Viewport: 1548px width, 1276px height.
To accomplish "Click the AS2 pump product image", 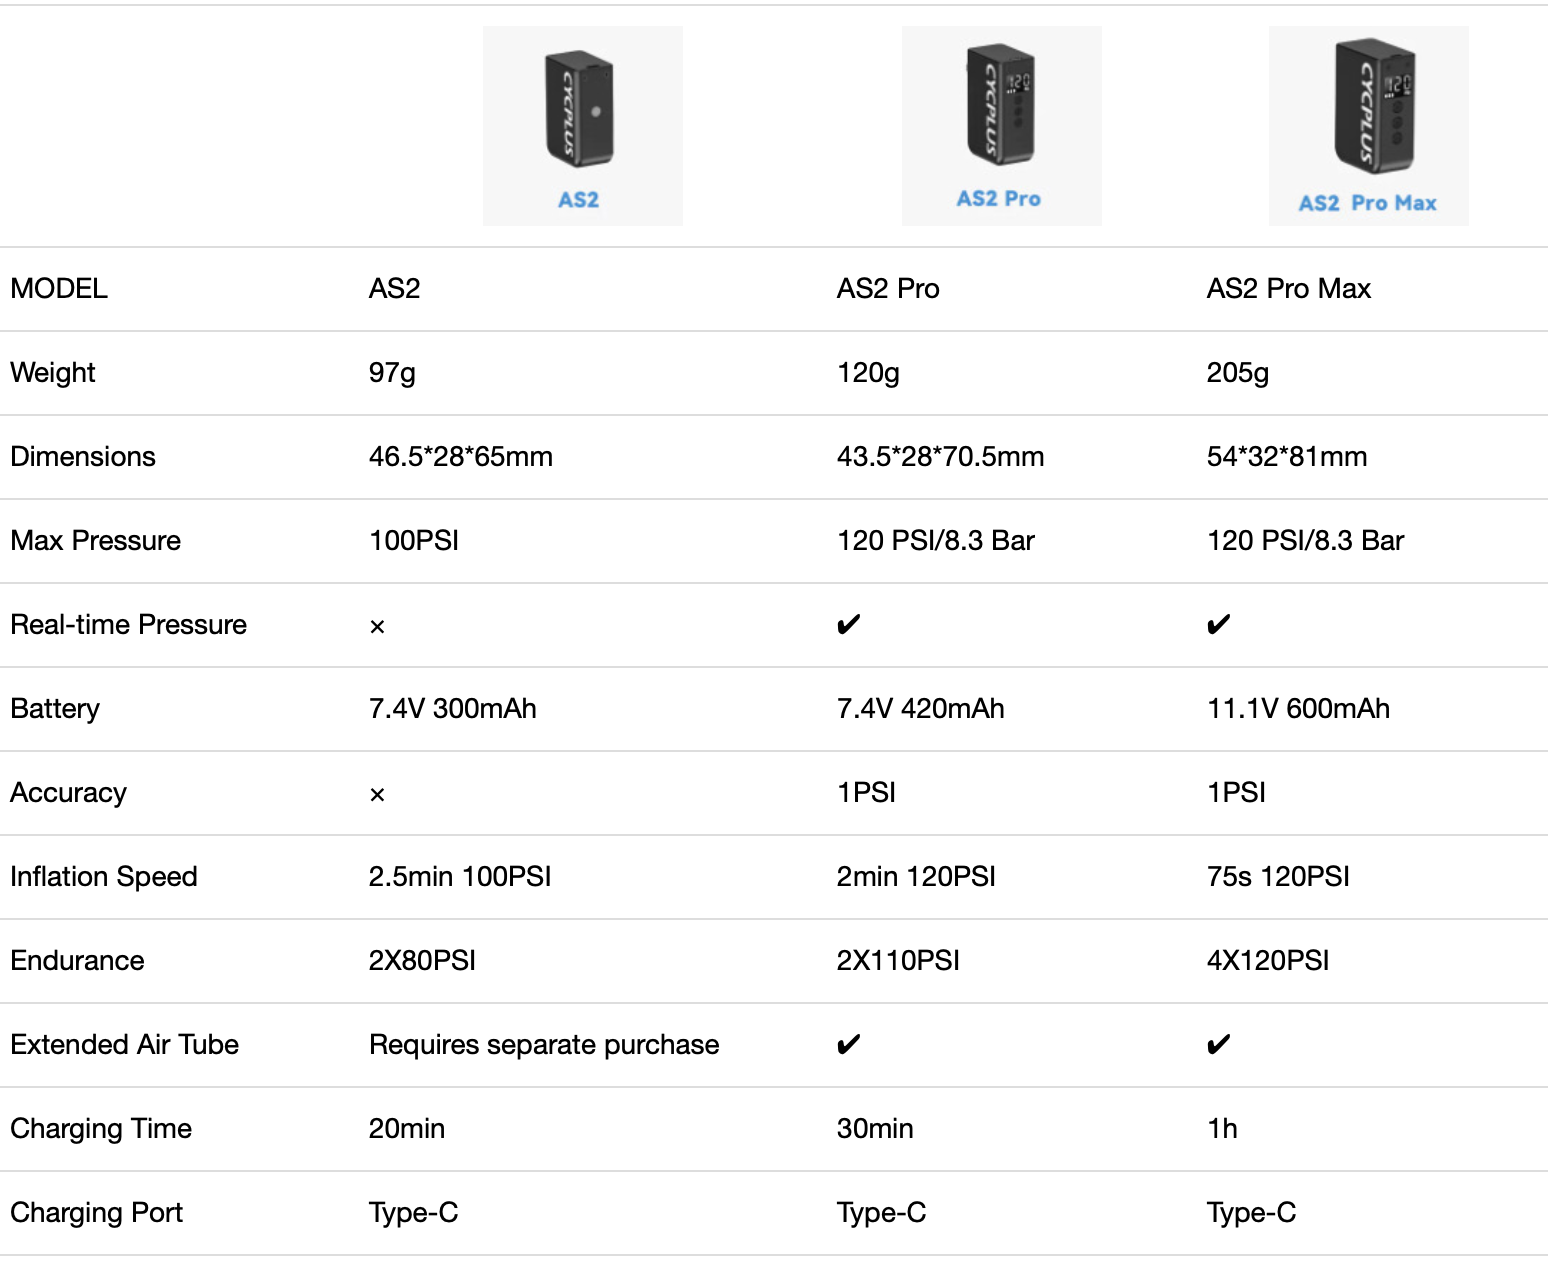I will point(579,110).
